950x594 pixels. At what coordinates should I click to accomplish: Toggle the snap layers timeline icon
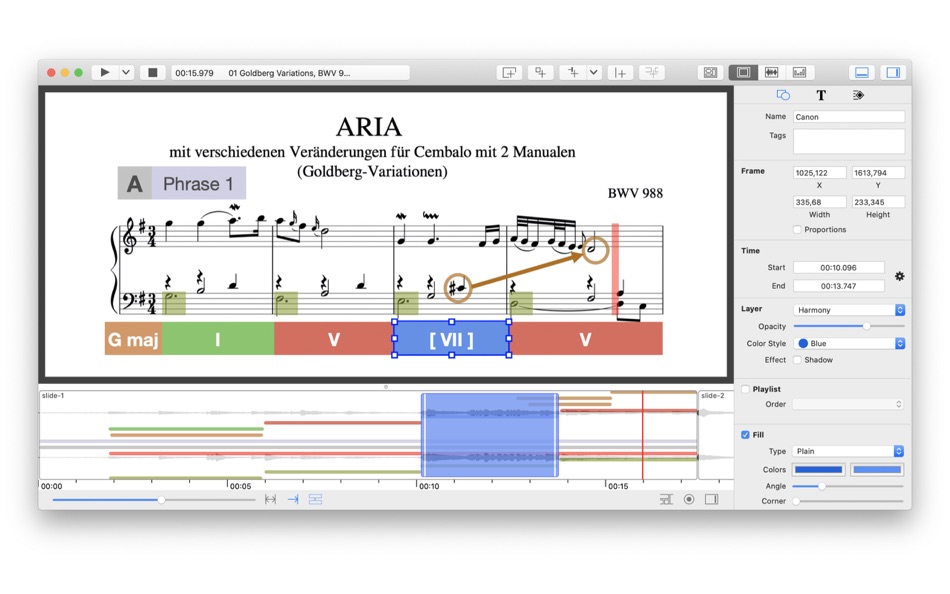[315, 499]
